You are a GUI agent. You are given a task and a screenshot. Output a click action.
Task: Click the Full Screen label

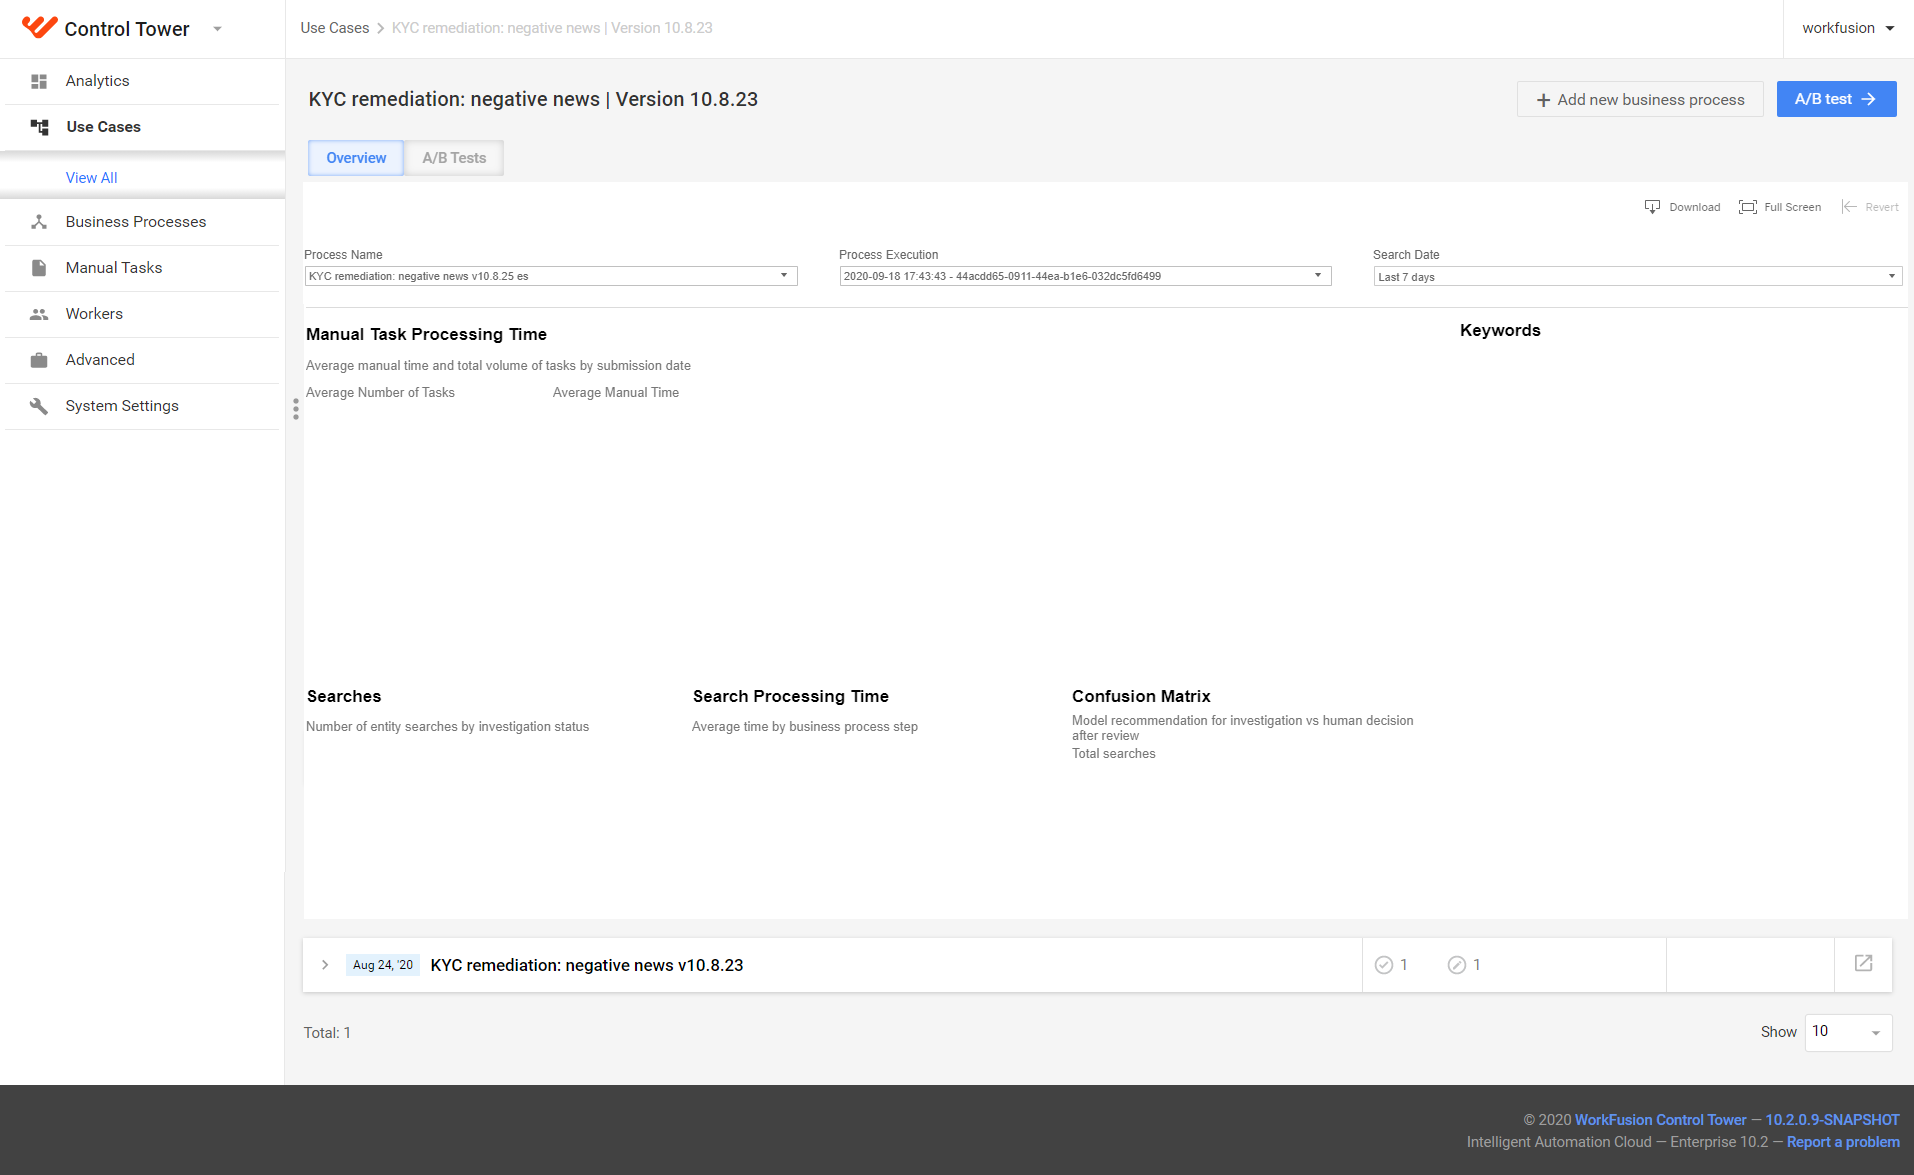click(1792, 207)
